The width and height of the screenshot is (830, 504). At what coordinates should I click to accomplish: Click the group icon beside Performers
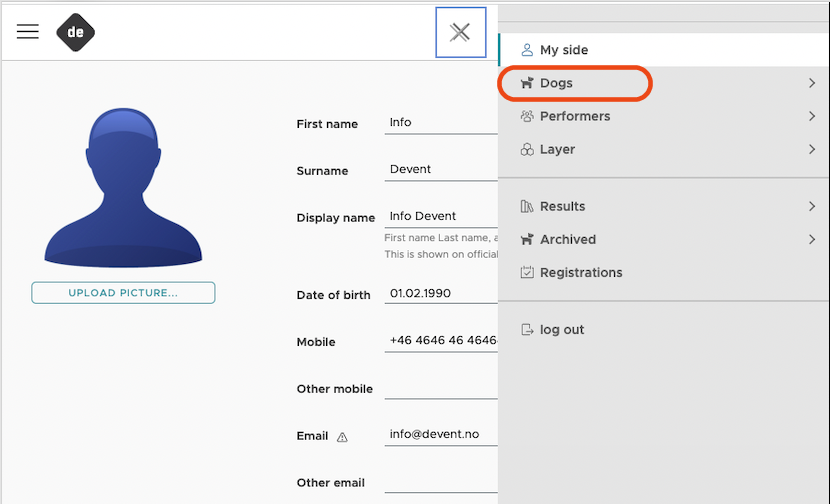[x=527, y=116]
